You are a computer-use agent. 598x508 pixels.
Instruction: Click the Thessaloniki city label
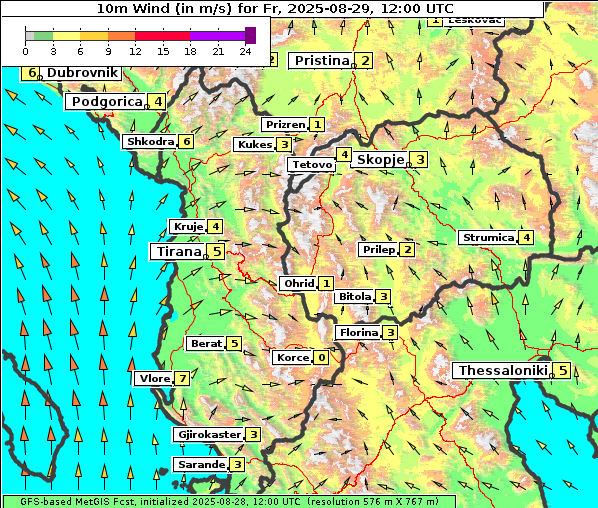(x=503, y=370)
